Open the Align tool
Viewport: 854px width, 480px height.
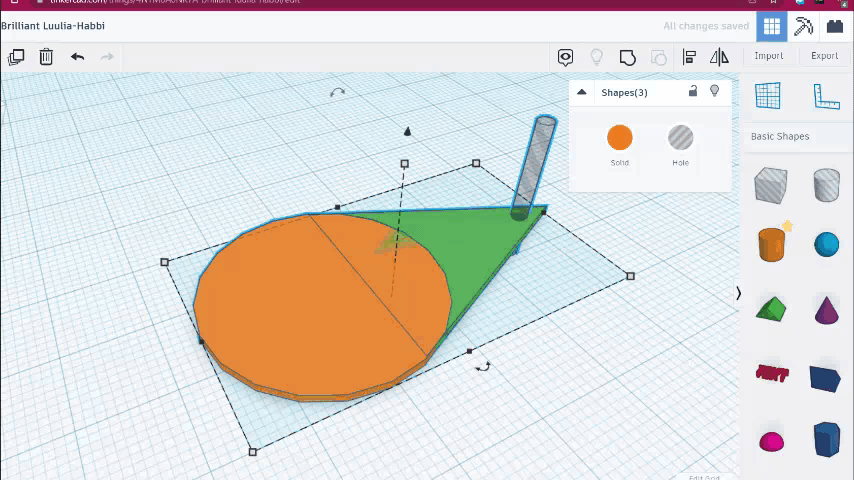689,57
